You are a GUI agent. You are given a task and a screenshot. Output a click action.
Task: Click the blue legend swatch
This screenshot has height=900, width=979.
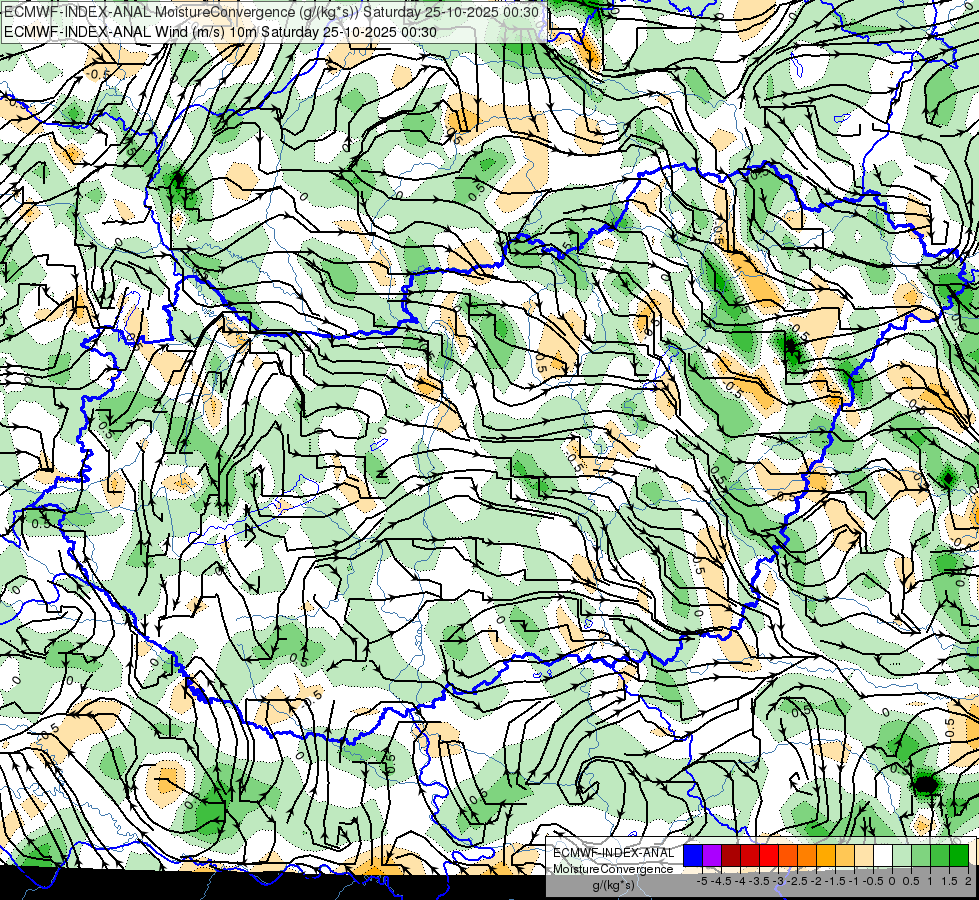(x=693, y=855)
